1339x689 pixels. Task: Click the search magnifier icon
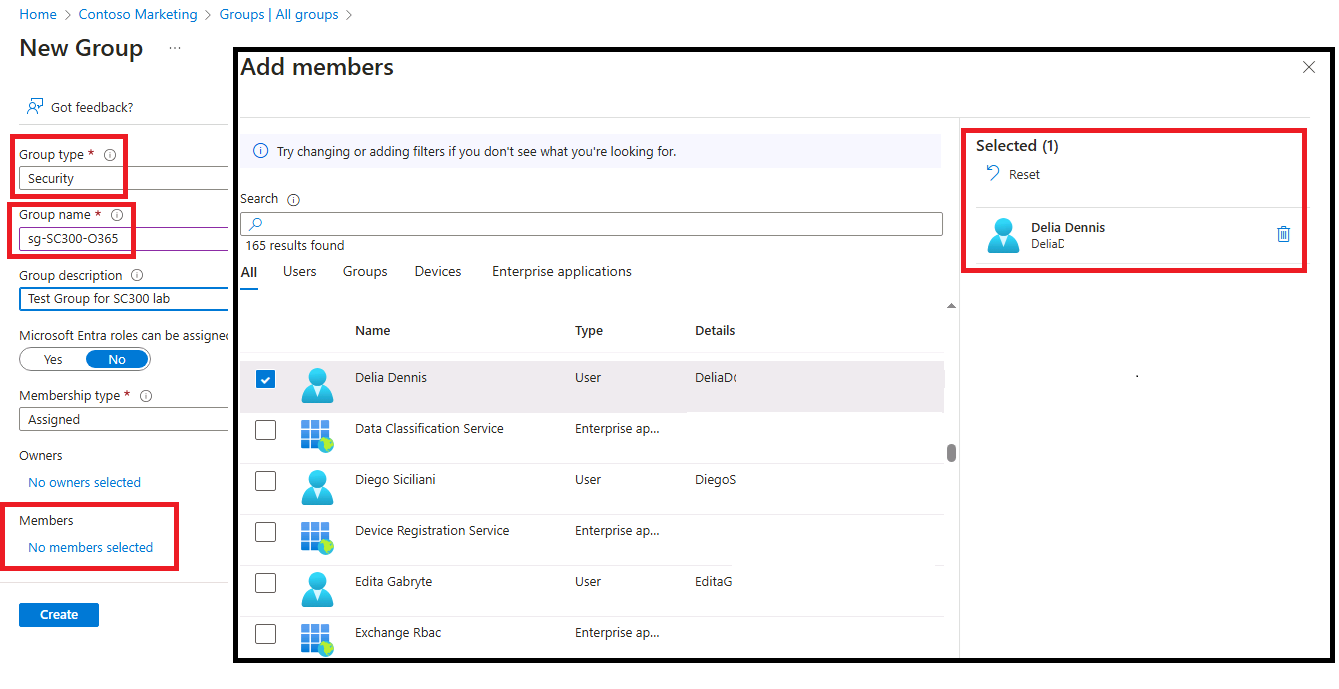(x=258, y=223)
